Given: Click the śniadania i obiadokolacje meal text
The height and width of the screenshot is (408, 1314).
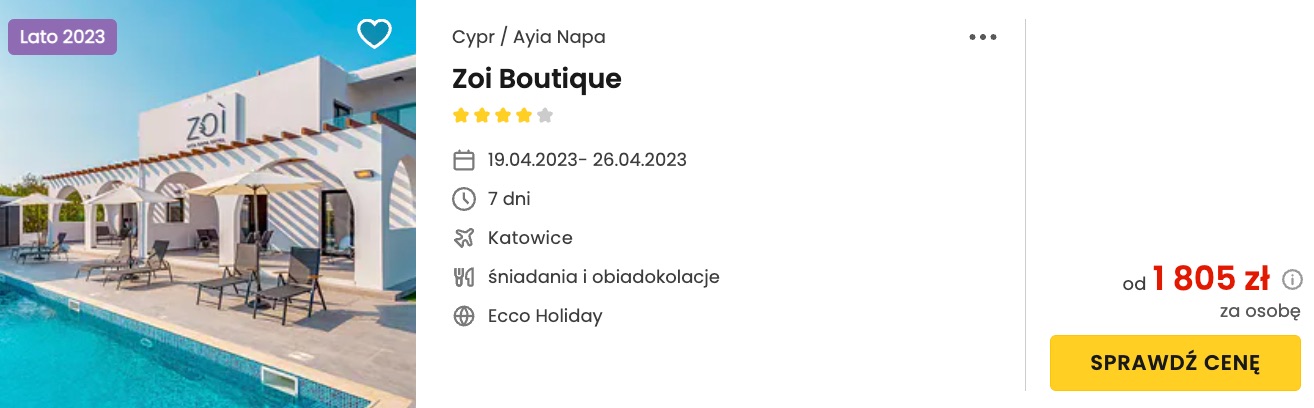Looking at the screenshot, I should pos(604,277).
